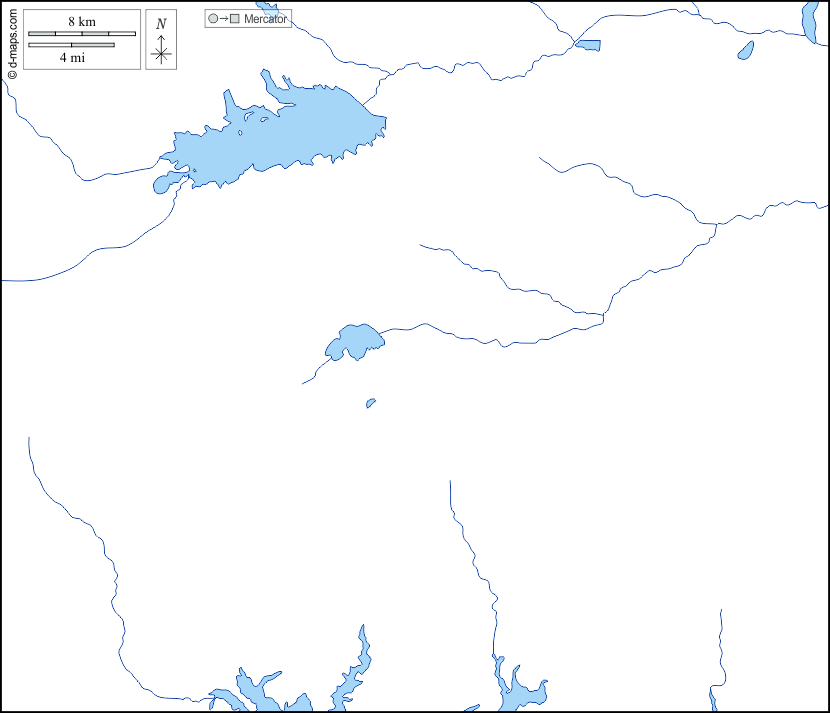Click the small oval lake in top-right area
Screen dimensions: 830x713
click(x=745, y=50)
